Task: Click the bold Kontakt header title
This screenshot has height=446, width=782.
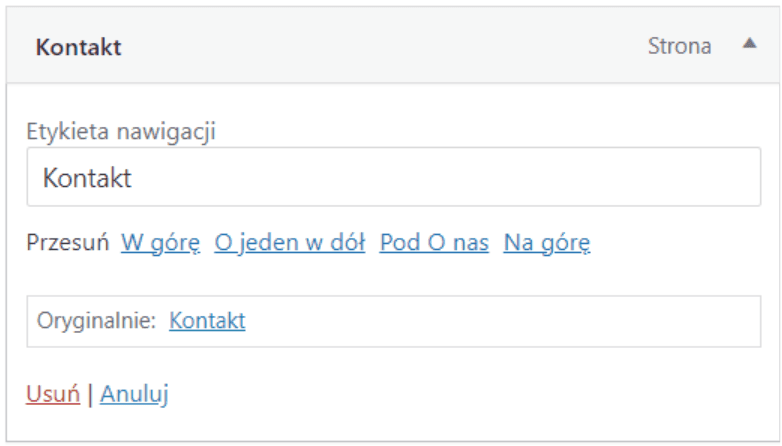Action: (79, 47)
